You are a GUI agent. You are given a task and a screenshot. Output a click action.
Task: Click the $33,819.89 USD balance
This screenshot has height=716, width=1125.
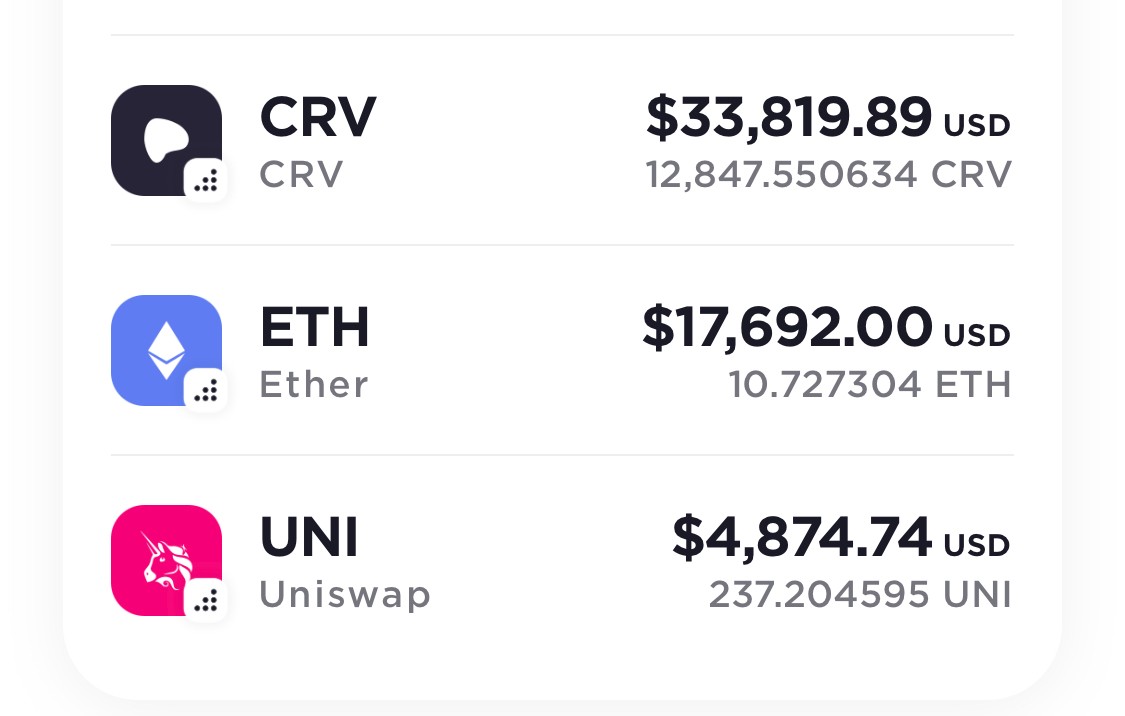[828, 117]
